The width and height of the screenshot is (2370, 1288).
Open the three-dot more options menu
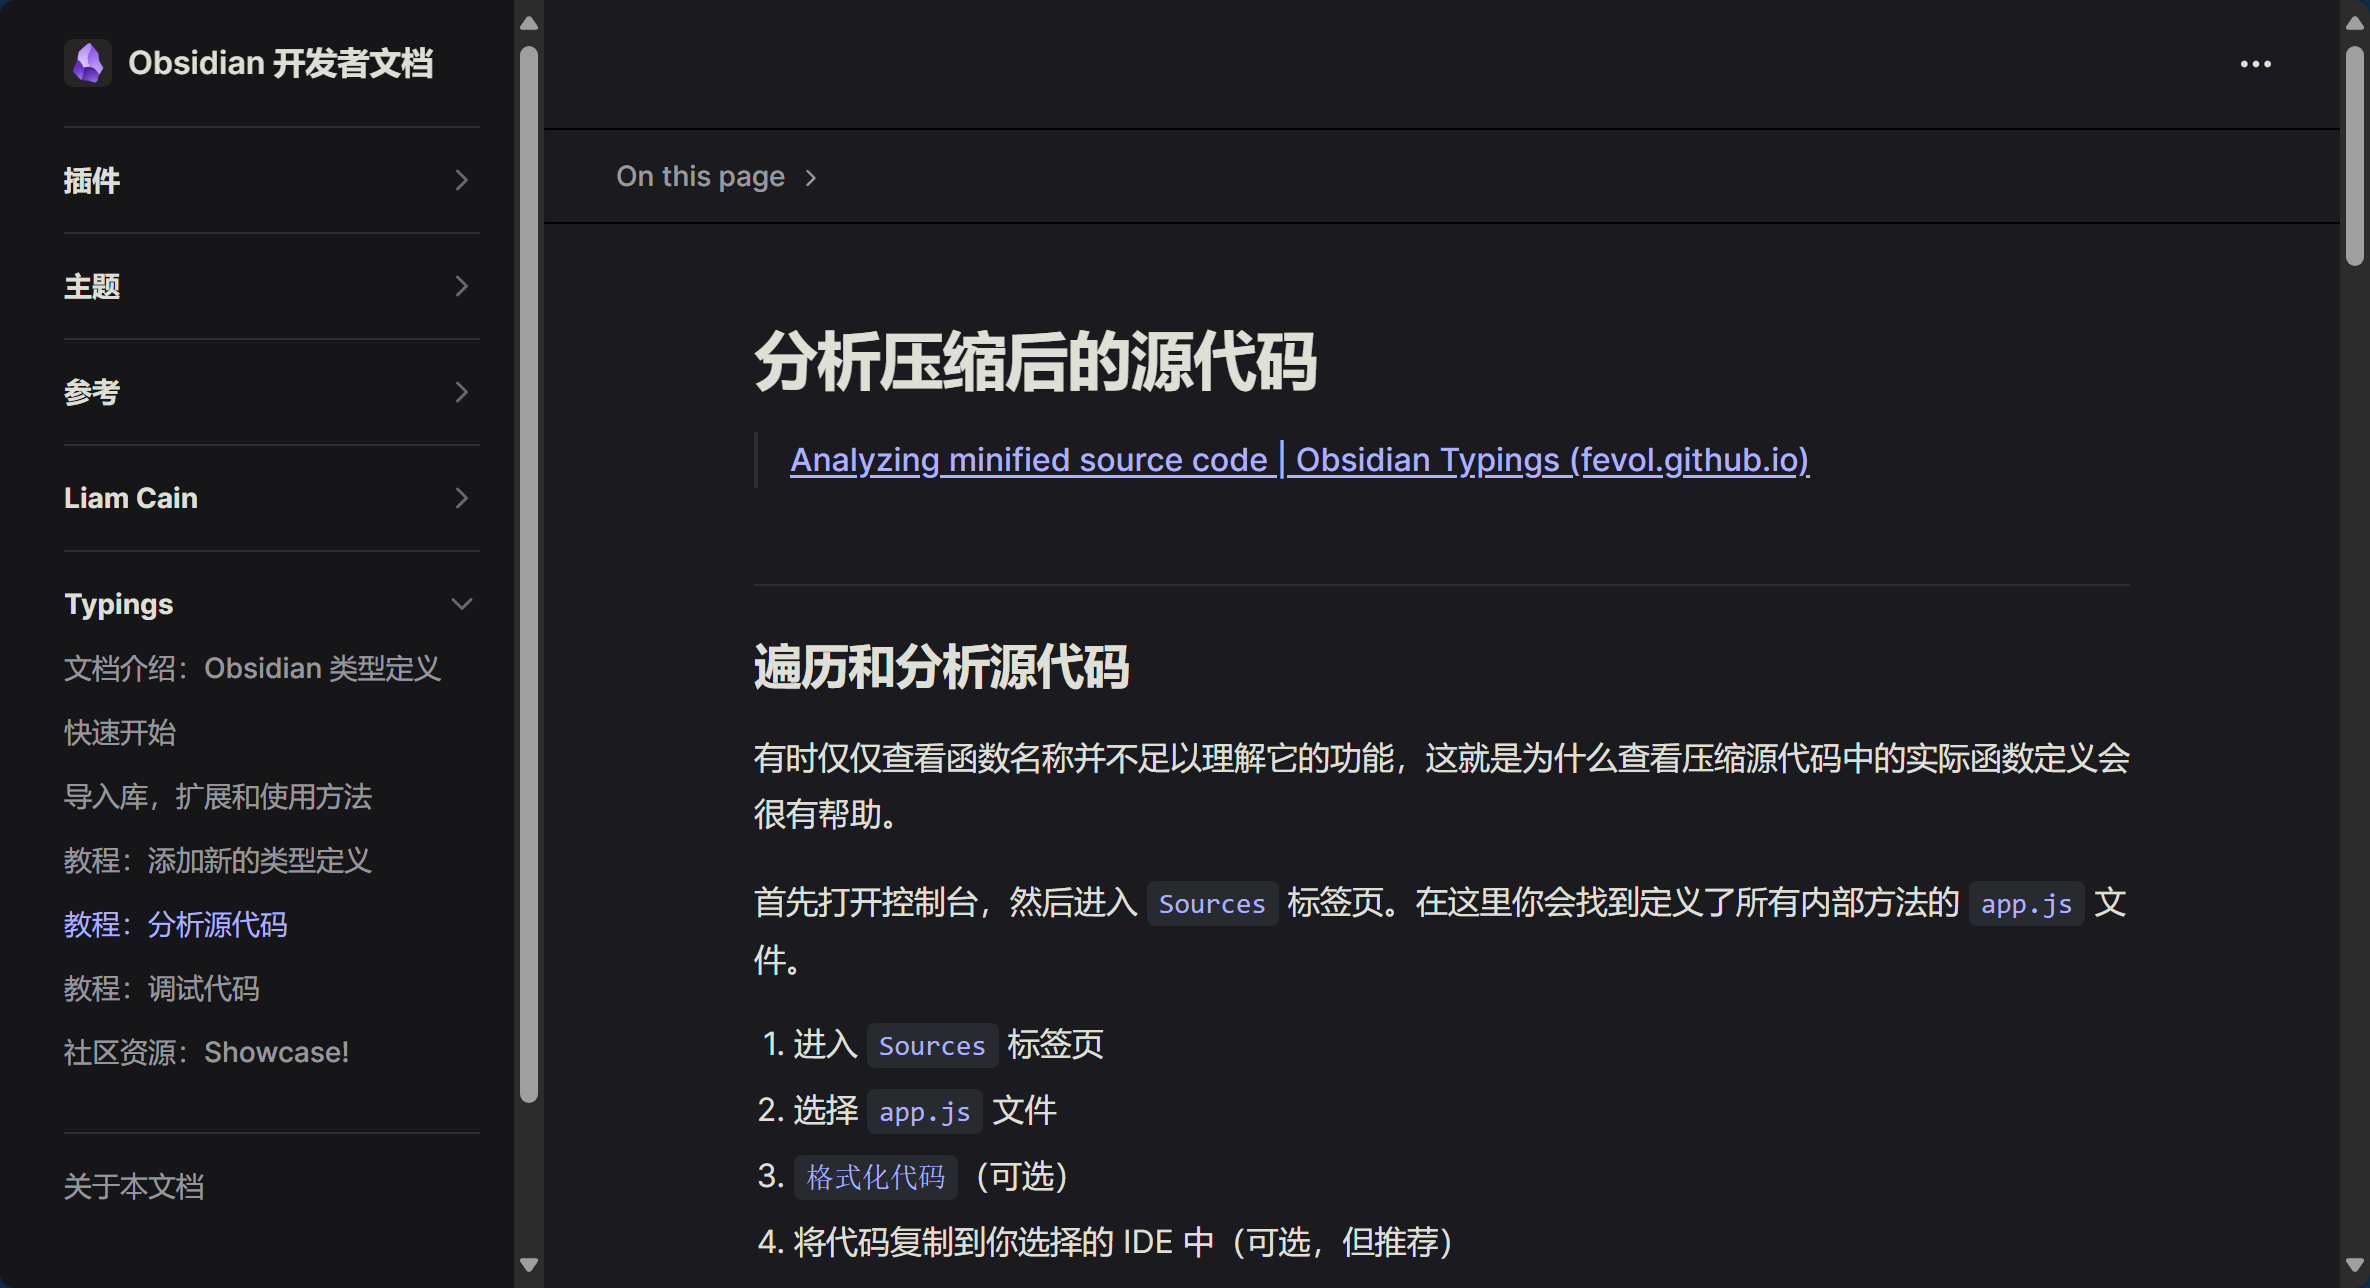pyautogui.click(x=2255, y=64)
